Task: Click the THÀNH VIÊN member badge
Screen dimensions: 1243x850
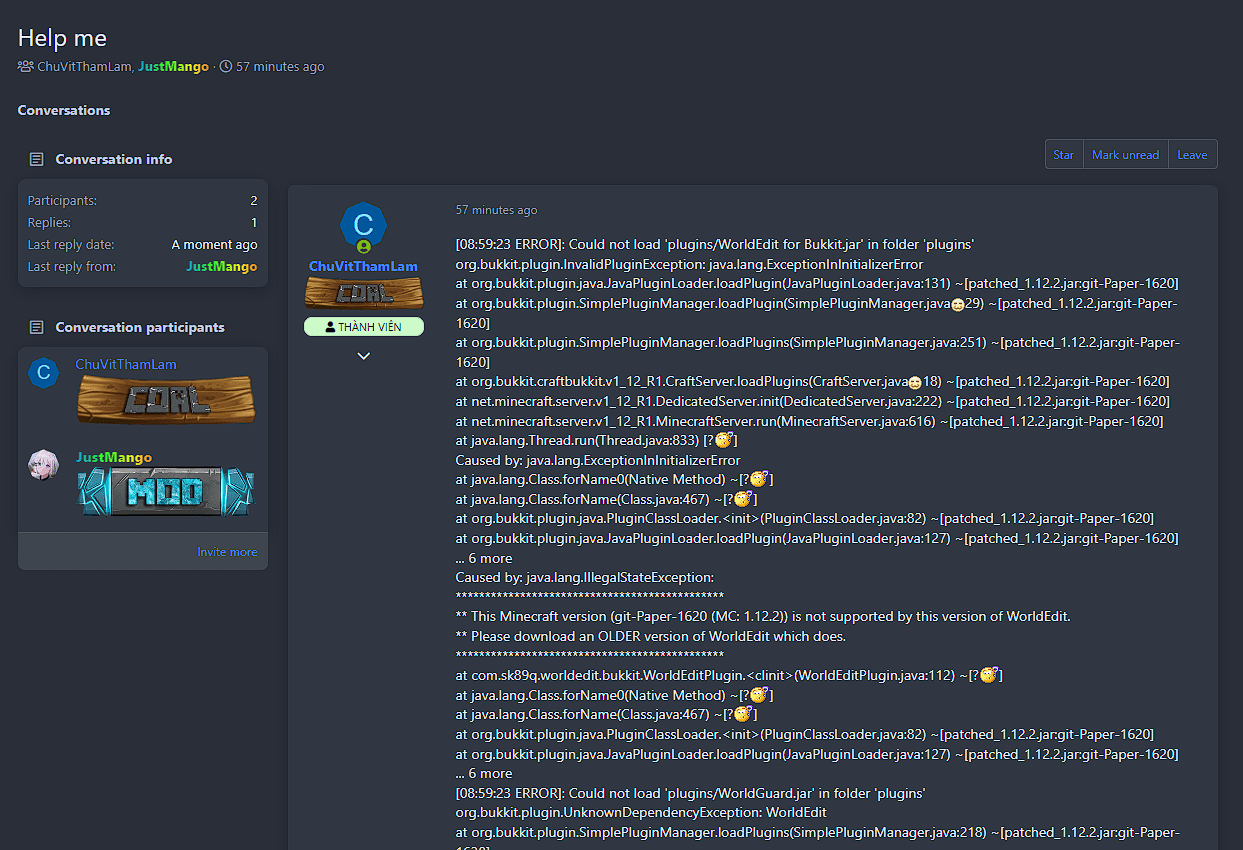Action: [363, 327]
